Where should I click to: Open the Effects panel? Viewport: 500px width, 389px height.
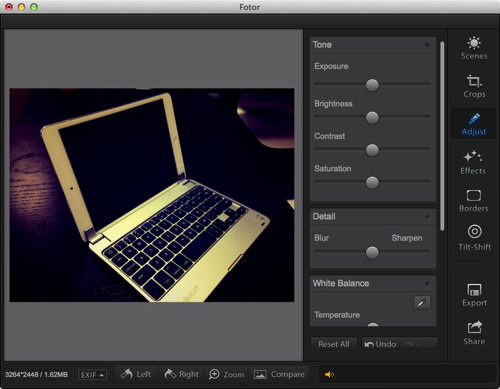point(473,163)
